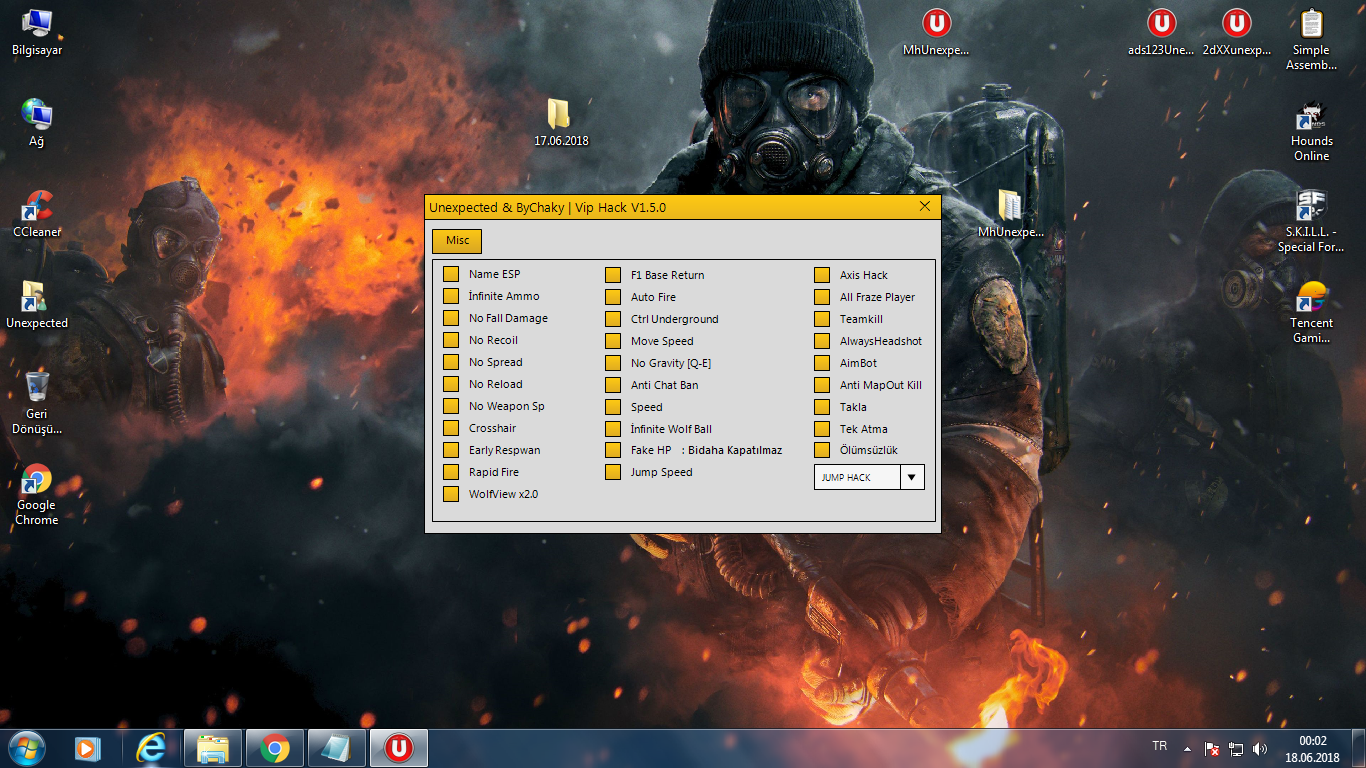
Task: Select the S.K.I.L.L. Special Force shortcut
Action: click(1311, 222)
